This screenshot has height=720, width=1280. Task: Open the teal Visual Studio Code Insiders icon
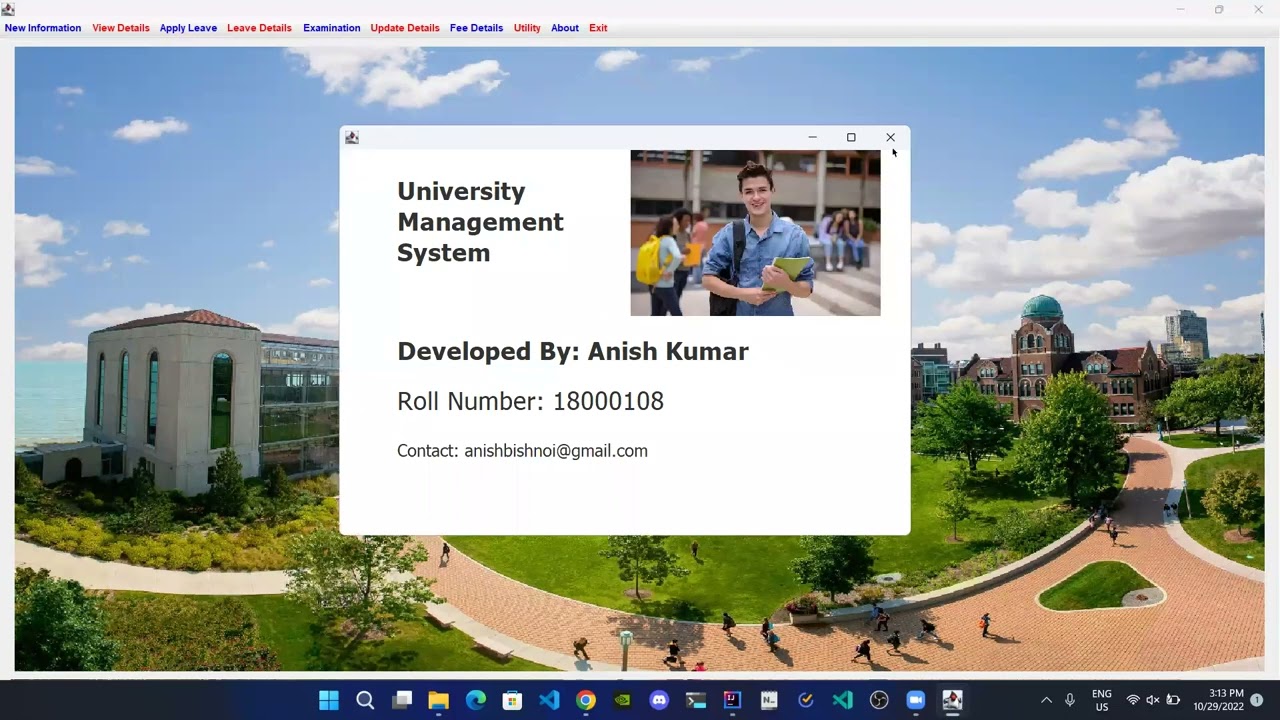tap(842, 700)
